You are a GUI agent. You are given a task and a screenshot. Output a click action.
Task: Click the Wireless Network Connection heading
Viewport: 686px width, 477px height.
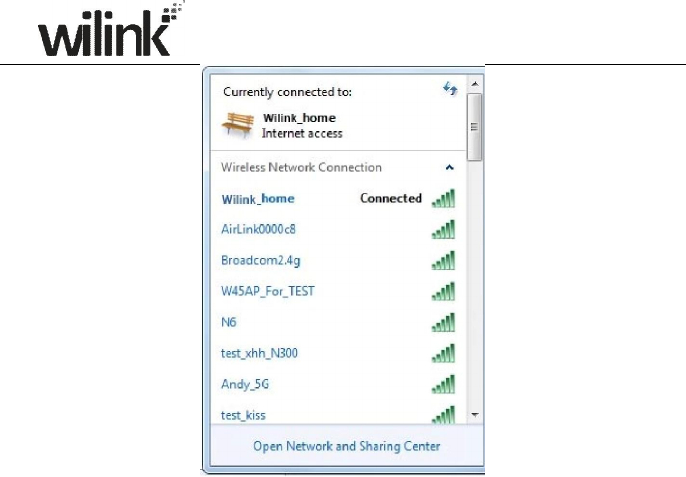(301, 167)
